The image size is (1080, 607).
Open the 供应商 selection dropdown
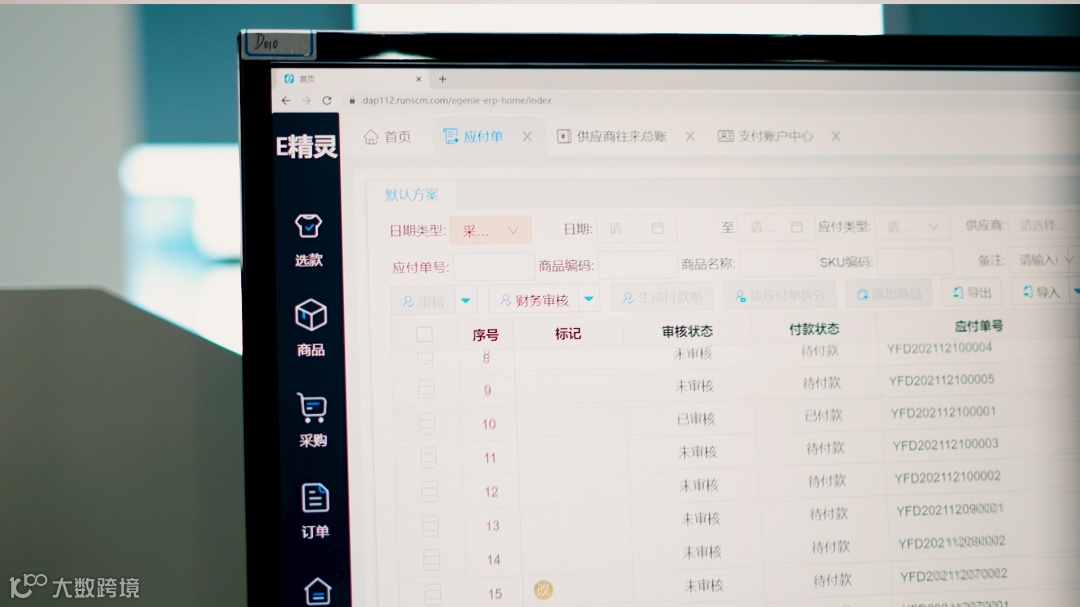point(1043,225)
